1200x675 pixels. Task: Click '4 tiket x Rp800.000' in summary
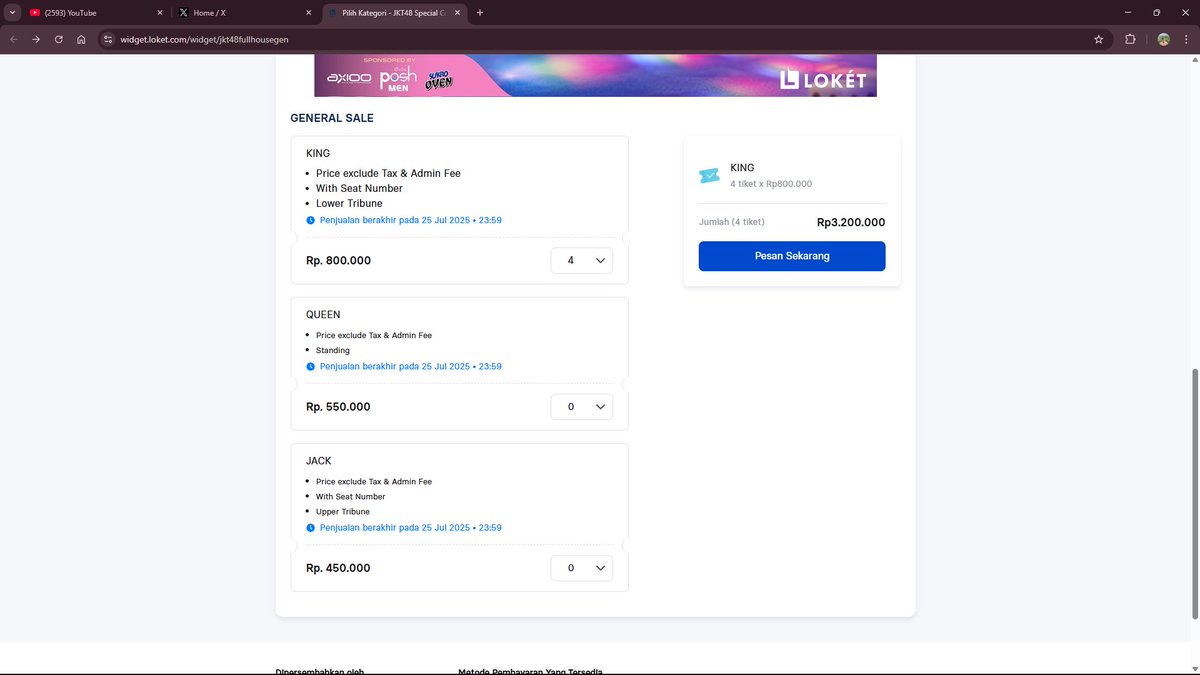click(771, 184)
